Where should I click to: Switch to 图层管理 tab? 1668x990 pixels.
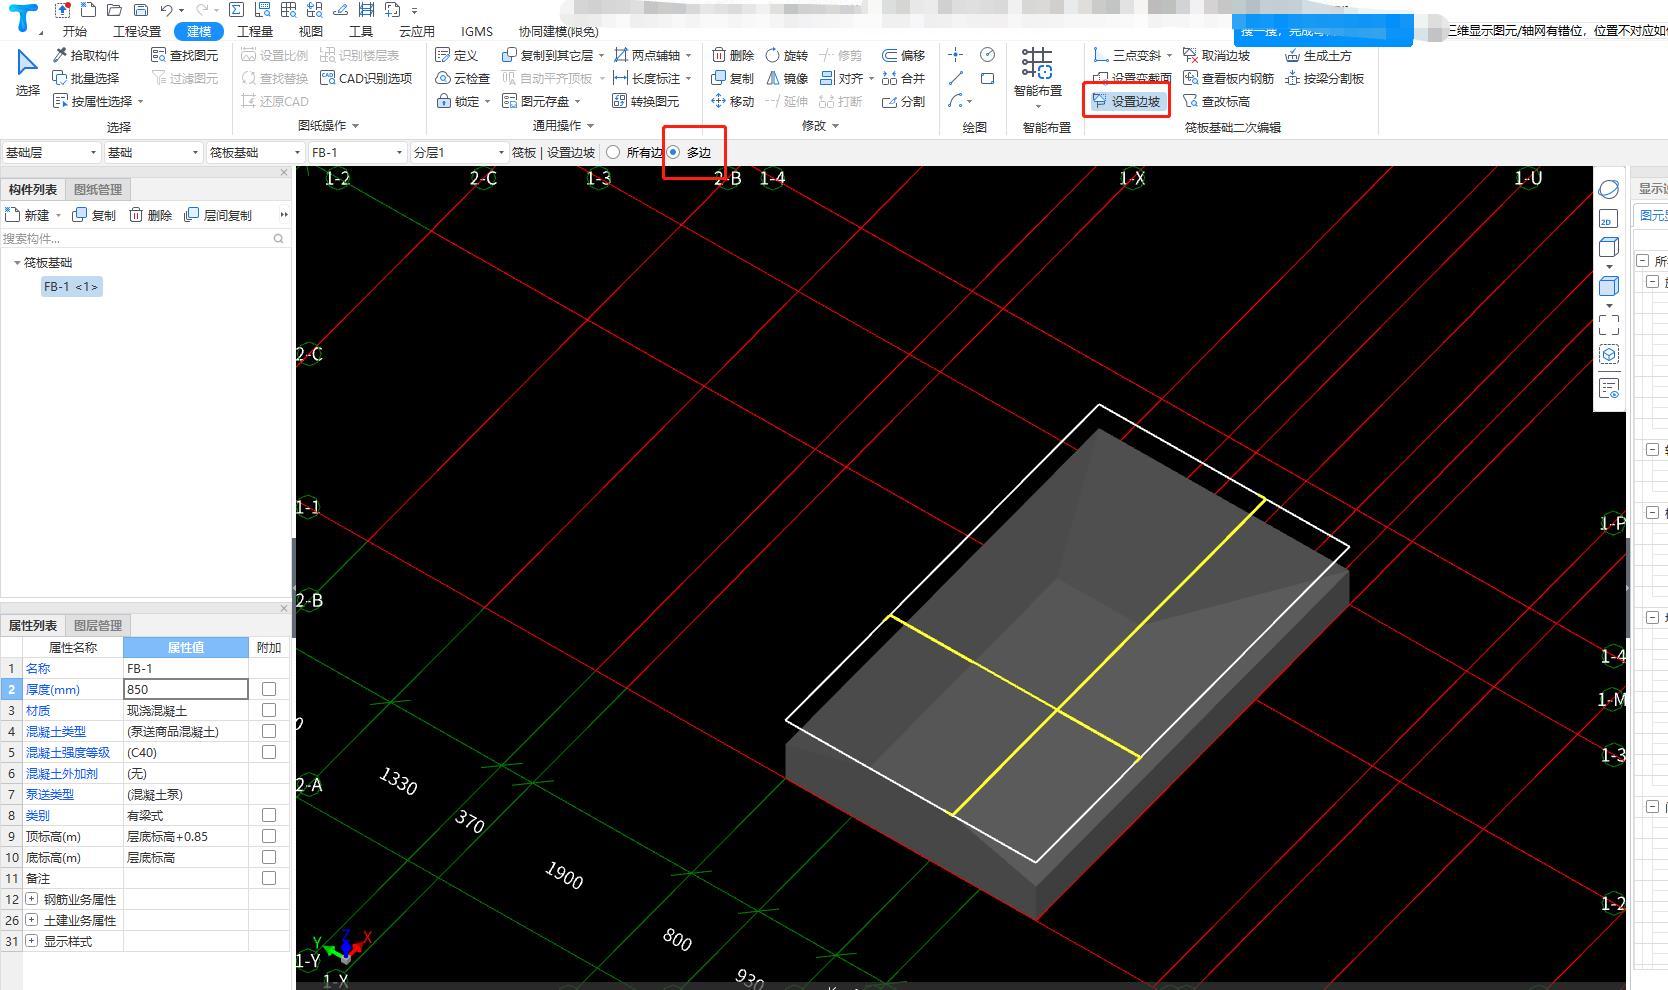tap(98, 625)
